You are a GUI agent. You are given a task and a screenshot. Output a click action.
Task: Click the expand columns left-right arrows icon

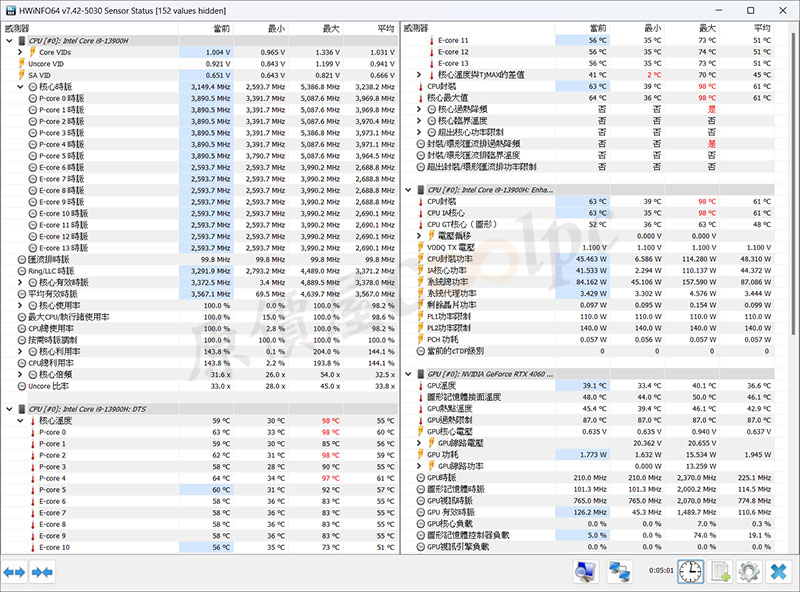(15, 572)
